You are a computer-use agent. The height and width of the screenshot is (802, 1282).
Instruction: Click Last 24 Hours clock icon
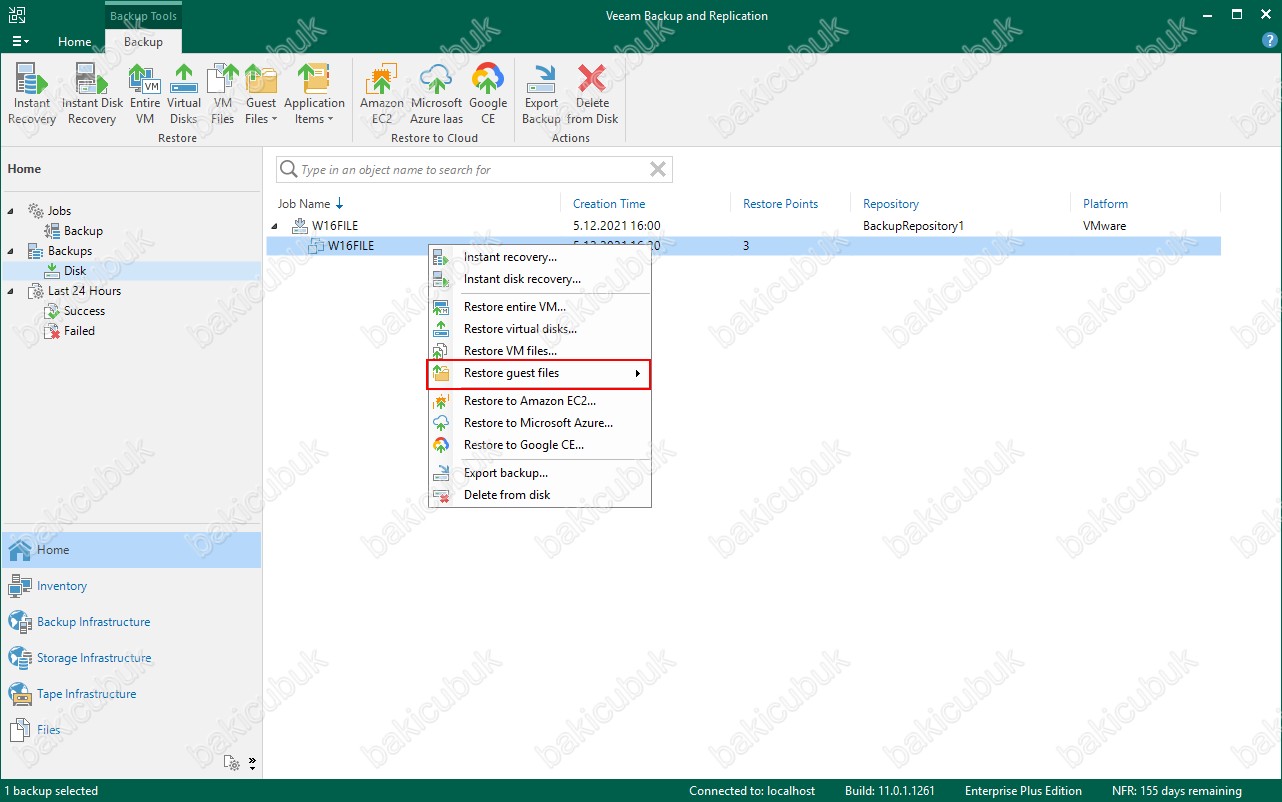coord(35,291)
